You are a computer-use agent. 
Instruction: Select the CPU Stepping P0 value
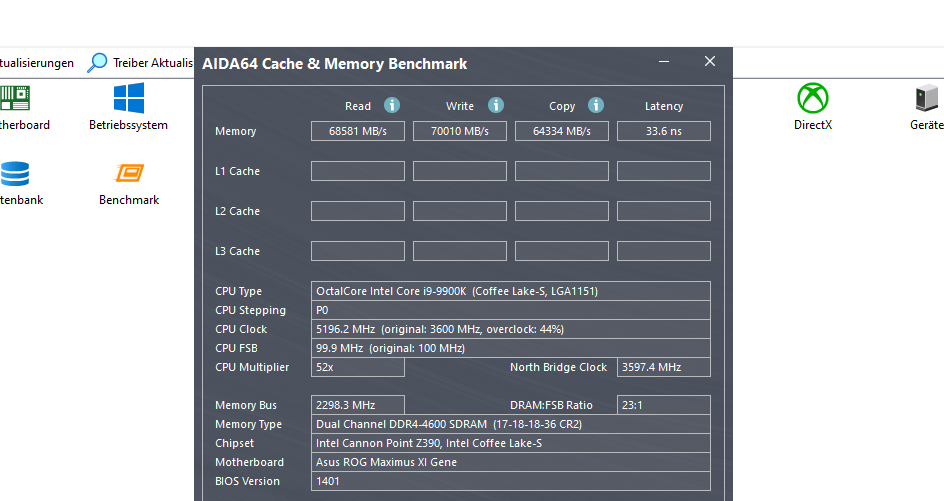tap(511, 310)
